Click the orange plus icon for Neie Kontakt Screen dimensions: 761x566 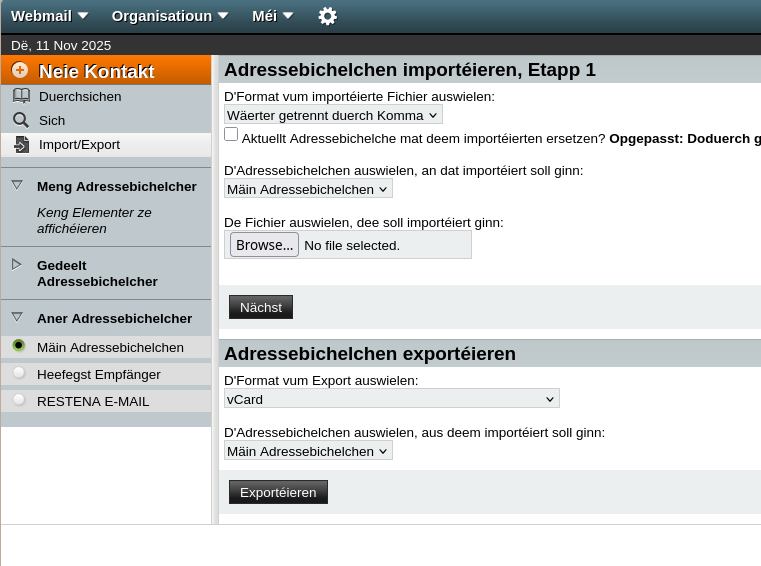tap(19, 70)
